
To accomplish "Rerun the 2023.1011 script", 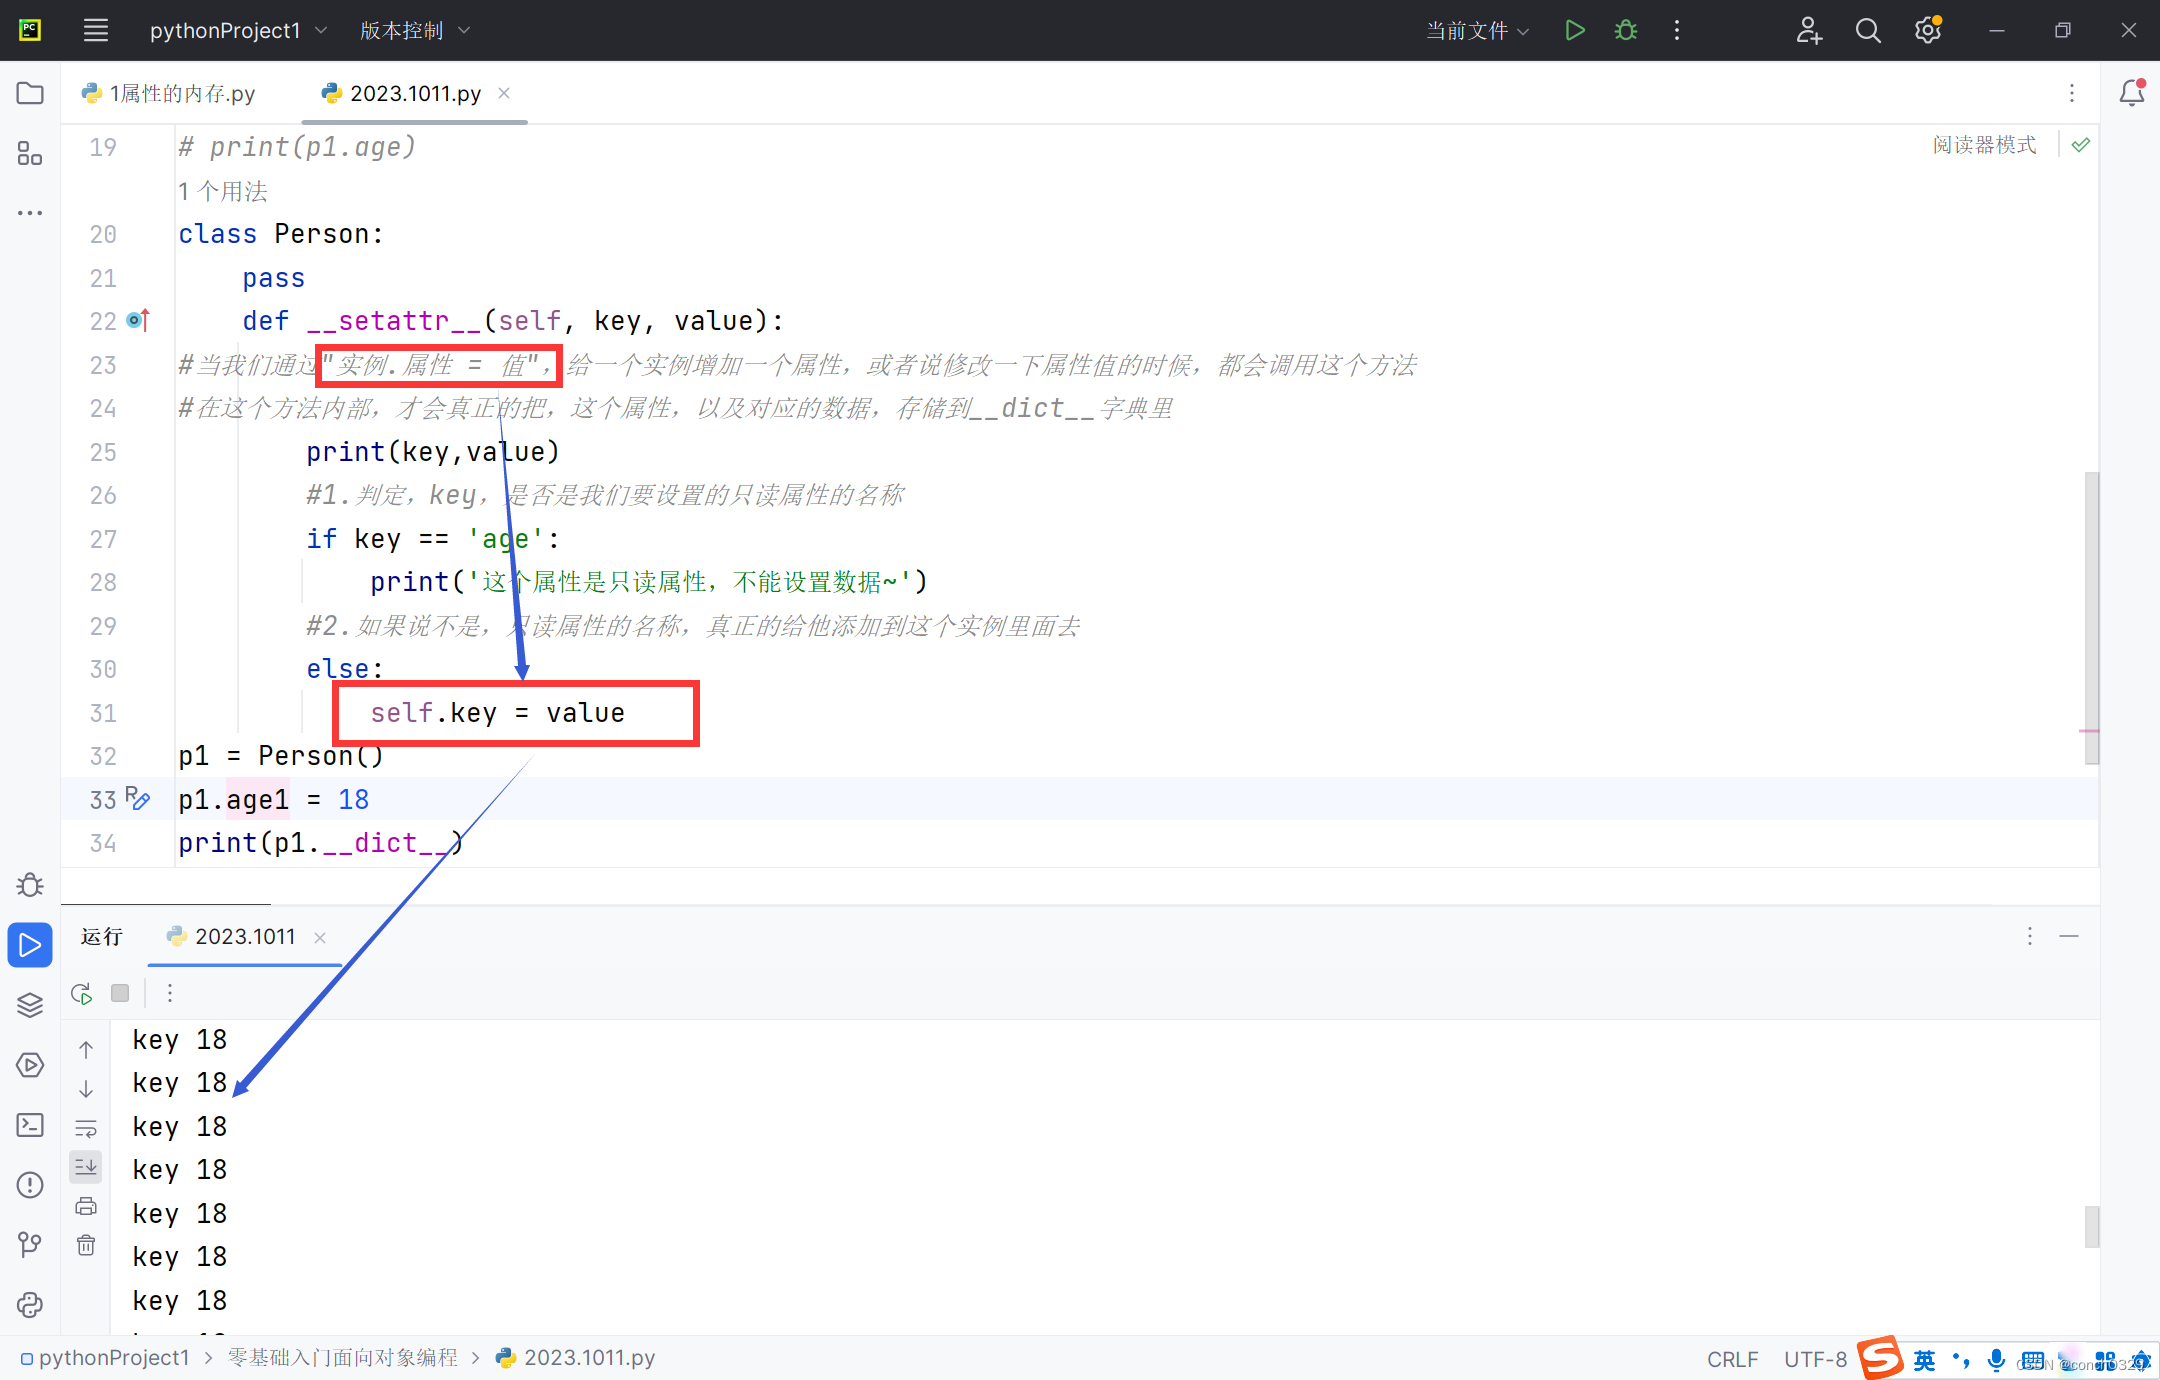I will 82,993.
